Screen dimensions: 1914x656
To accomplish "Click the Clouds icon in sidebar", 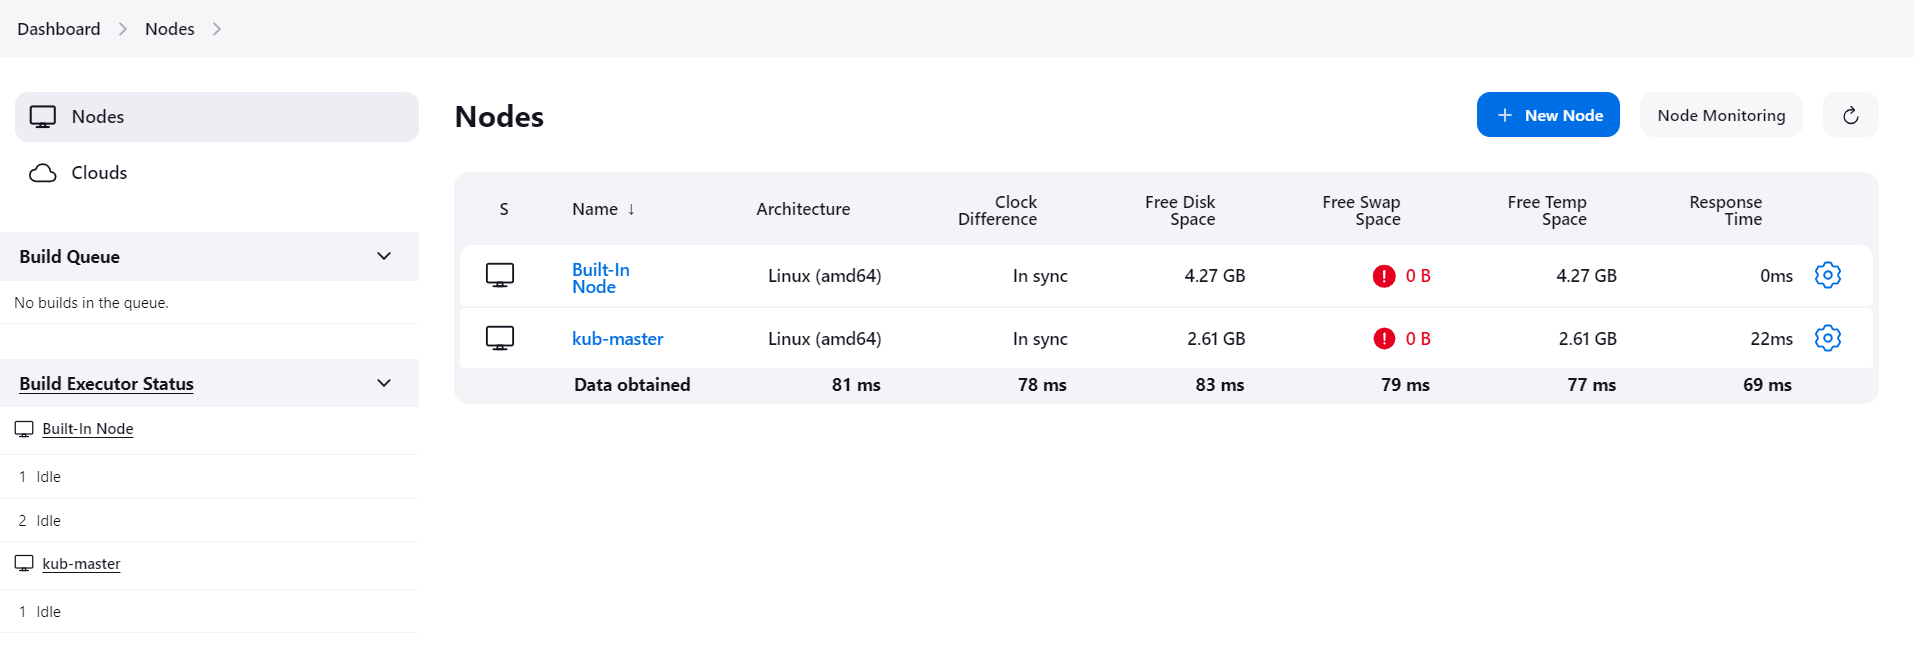I will (x=43, y=173).
